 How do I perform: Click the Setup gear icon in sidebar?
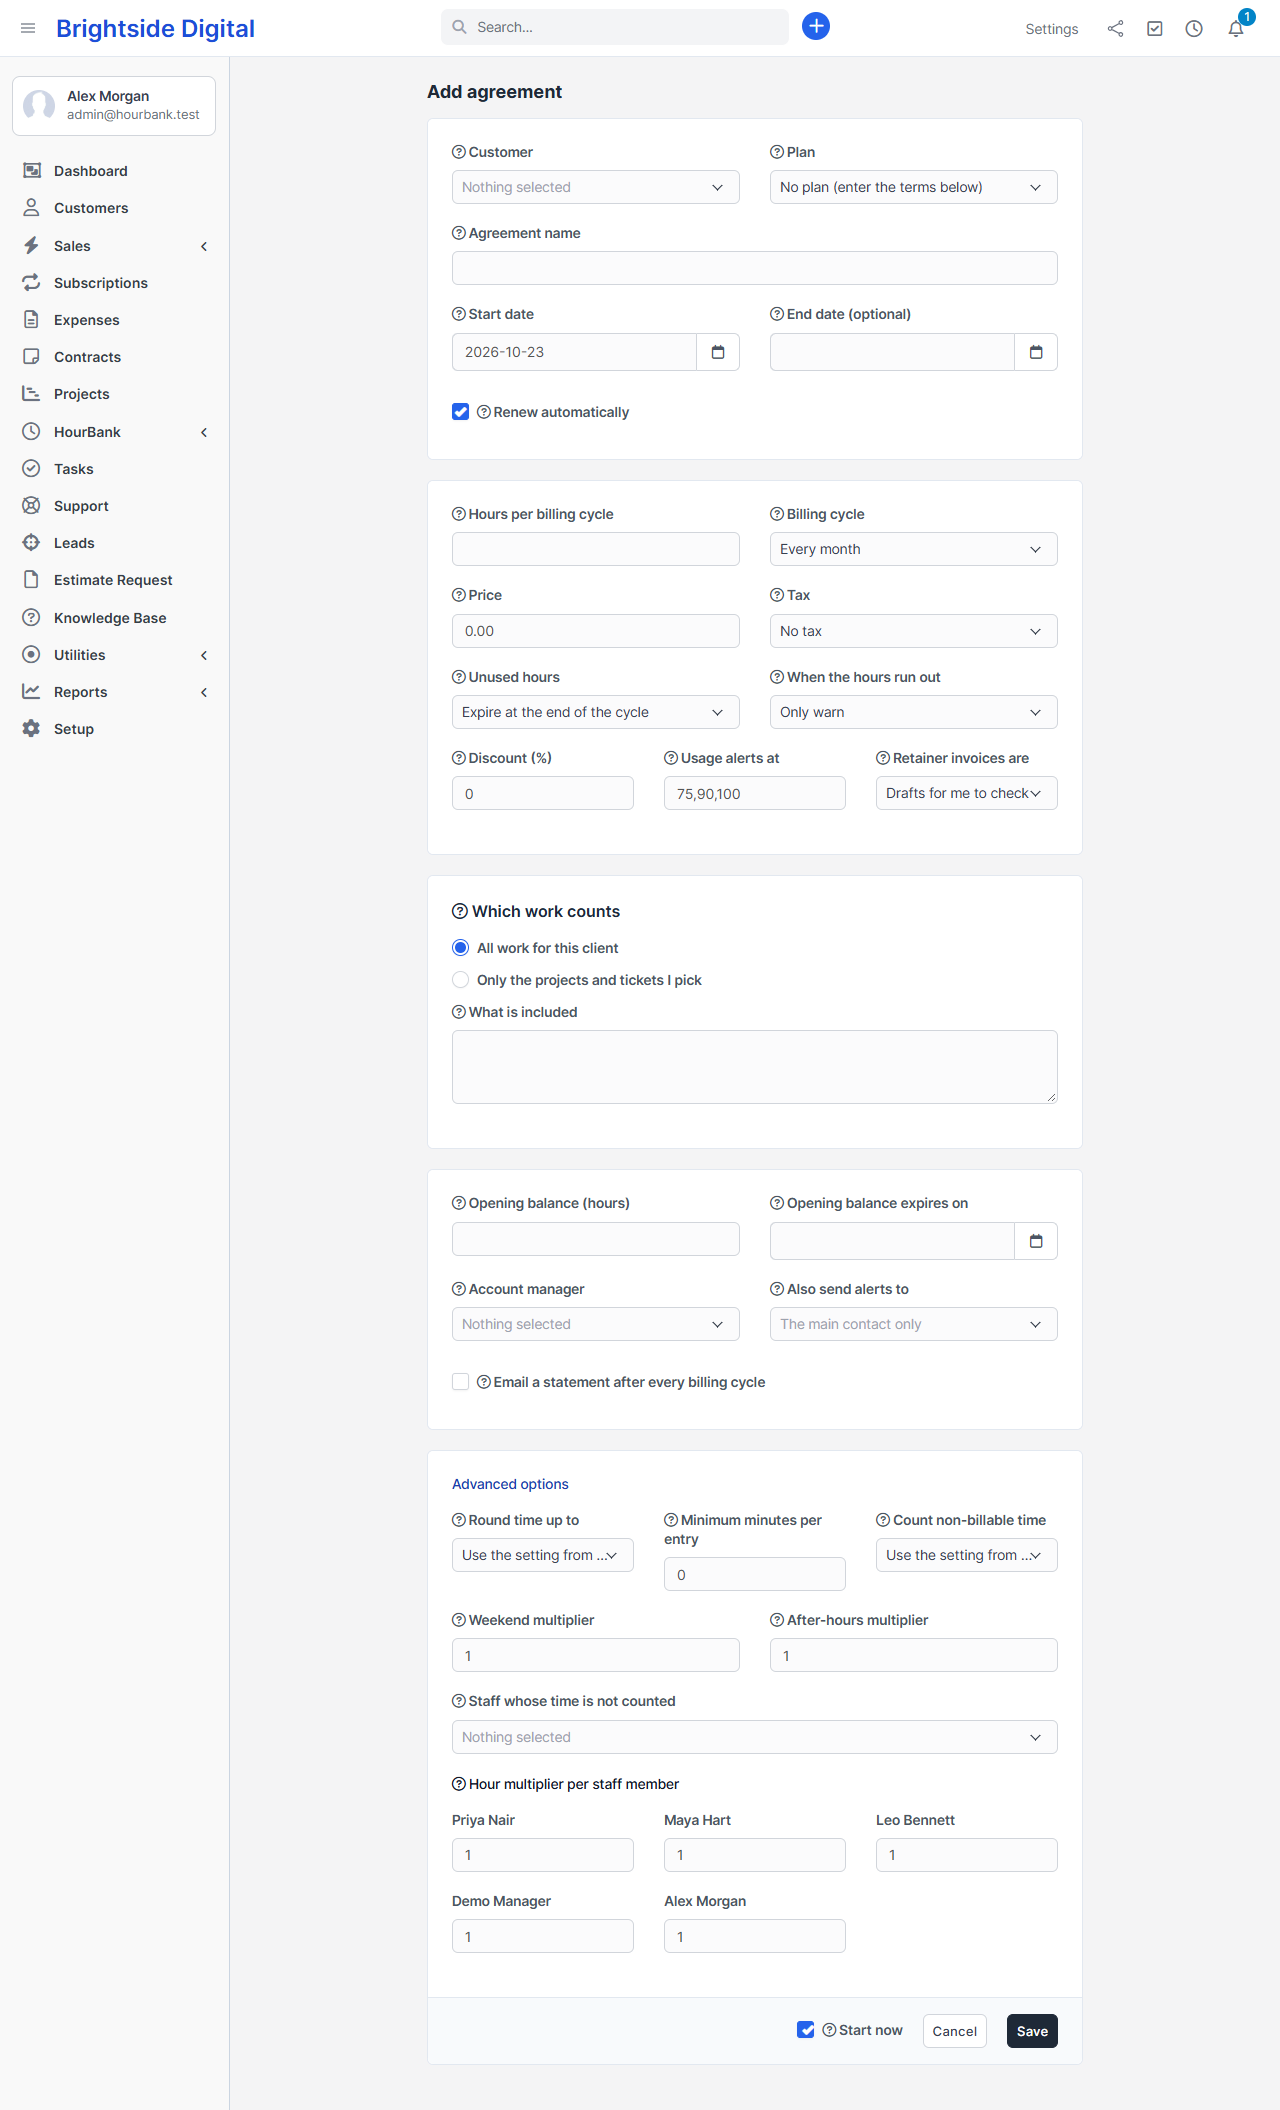pos(32,729)
